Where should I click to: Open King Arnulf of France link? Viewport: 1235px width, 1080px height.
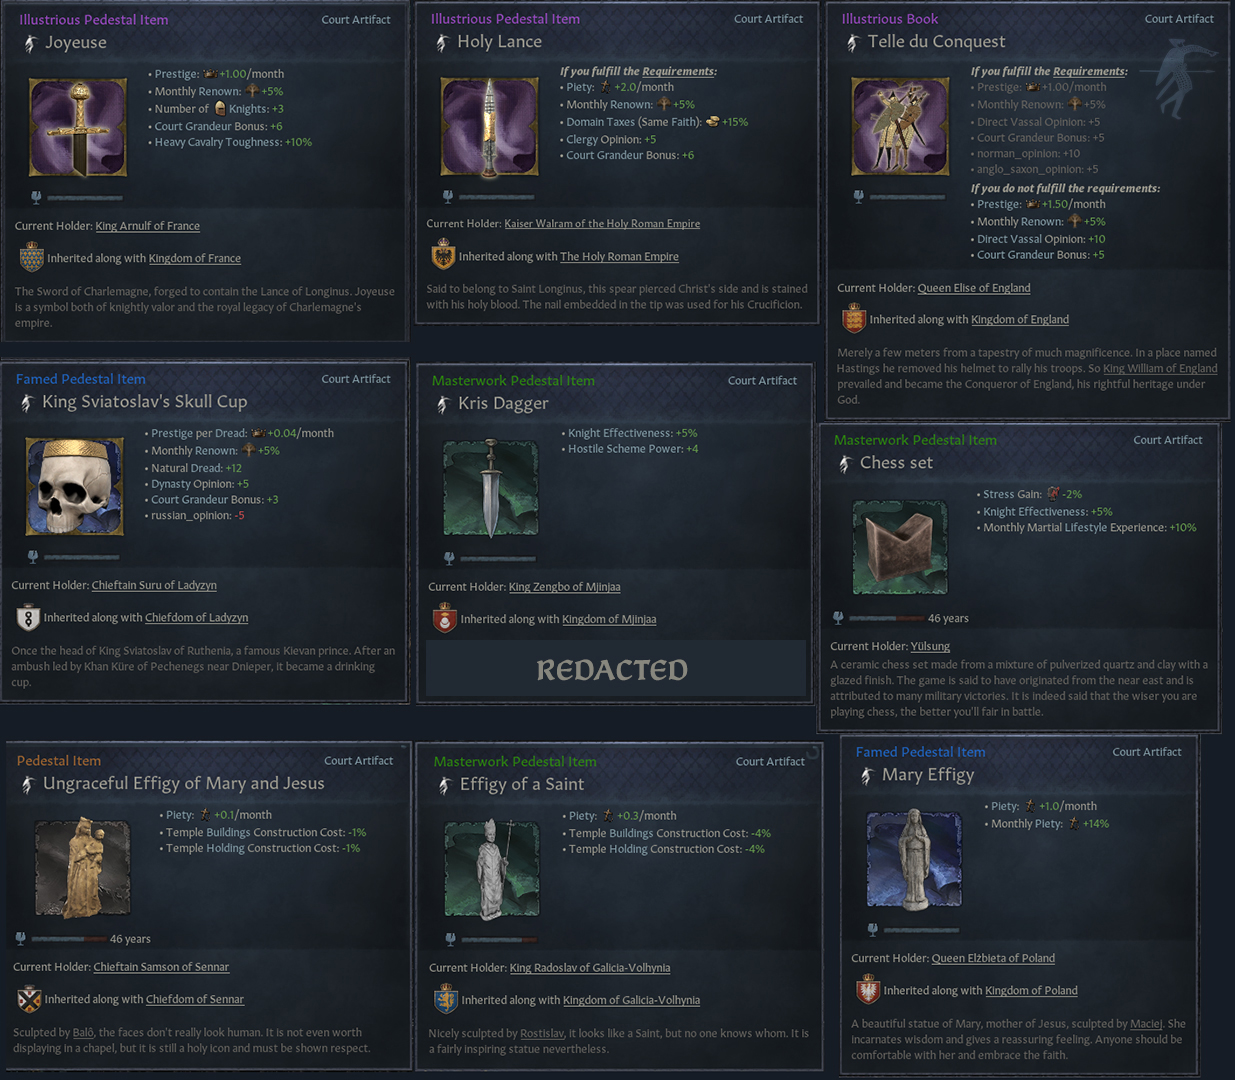[x=148, y=226]
